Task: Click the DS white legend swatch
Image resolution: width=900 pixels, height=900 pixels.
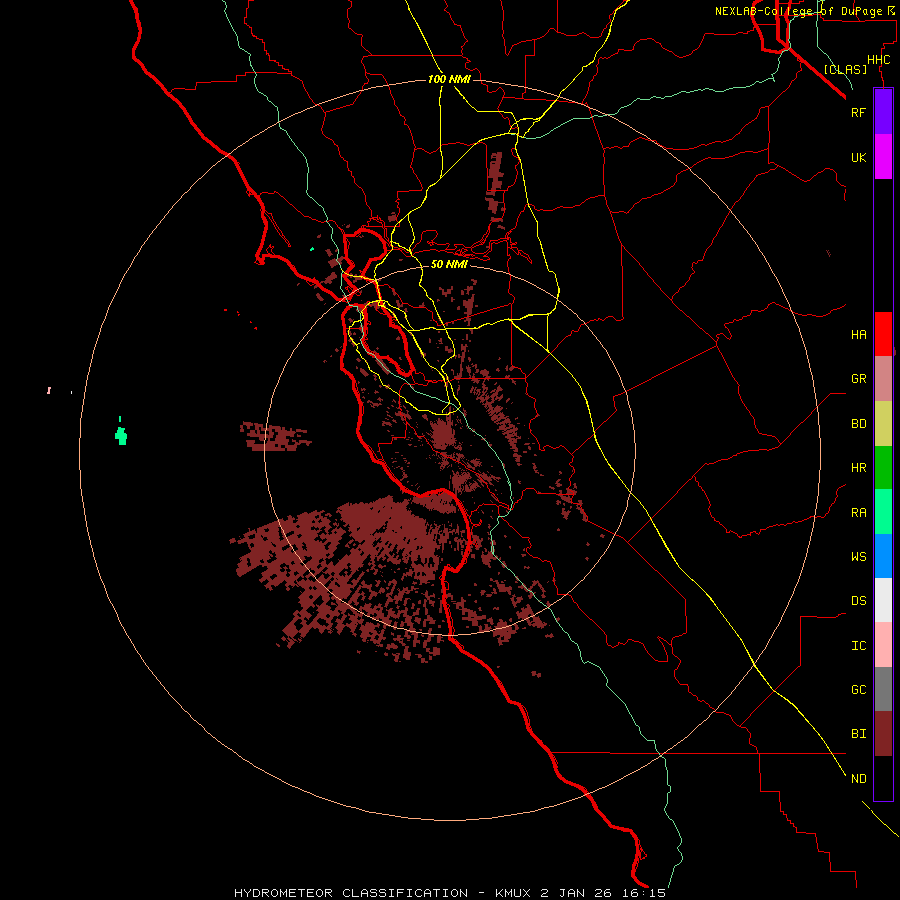Action: pyautogui.click(x=883, y=600)
